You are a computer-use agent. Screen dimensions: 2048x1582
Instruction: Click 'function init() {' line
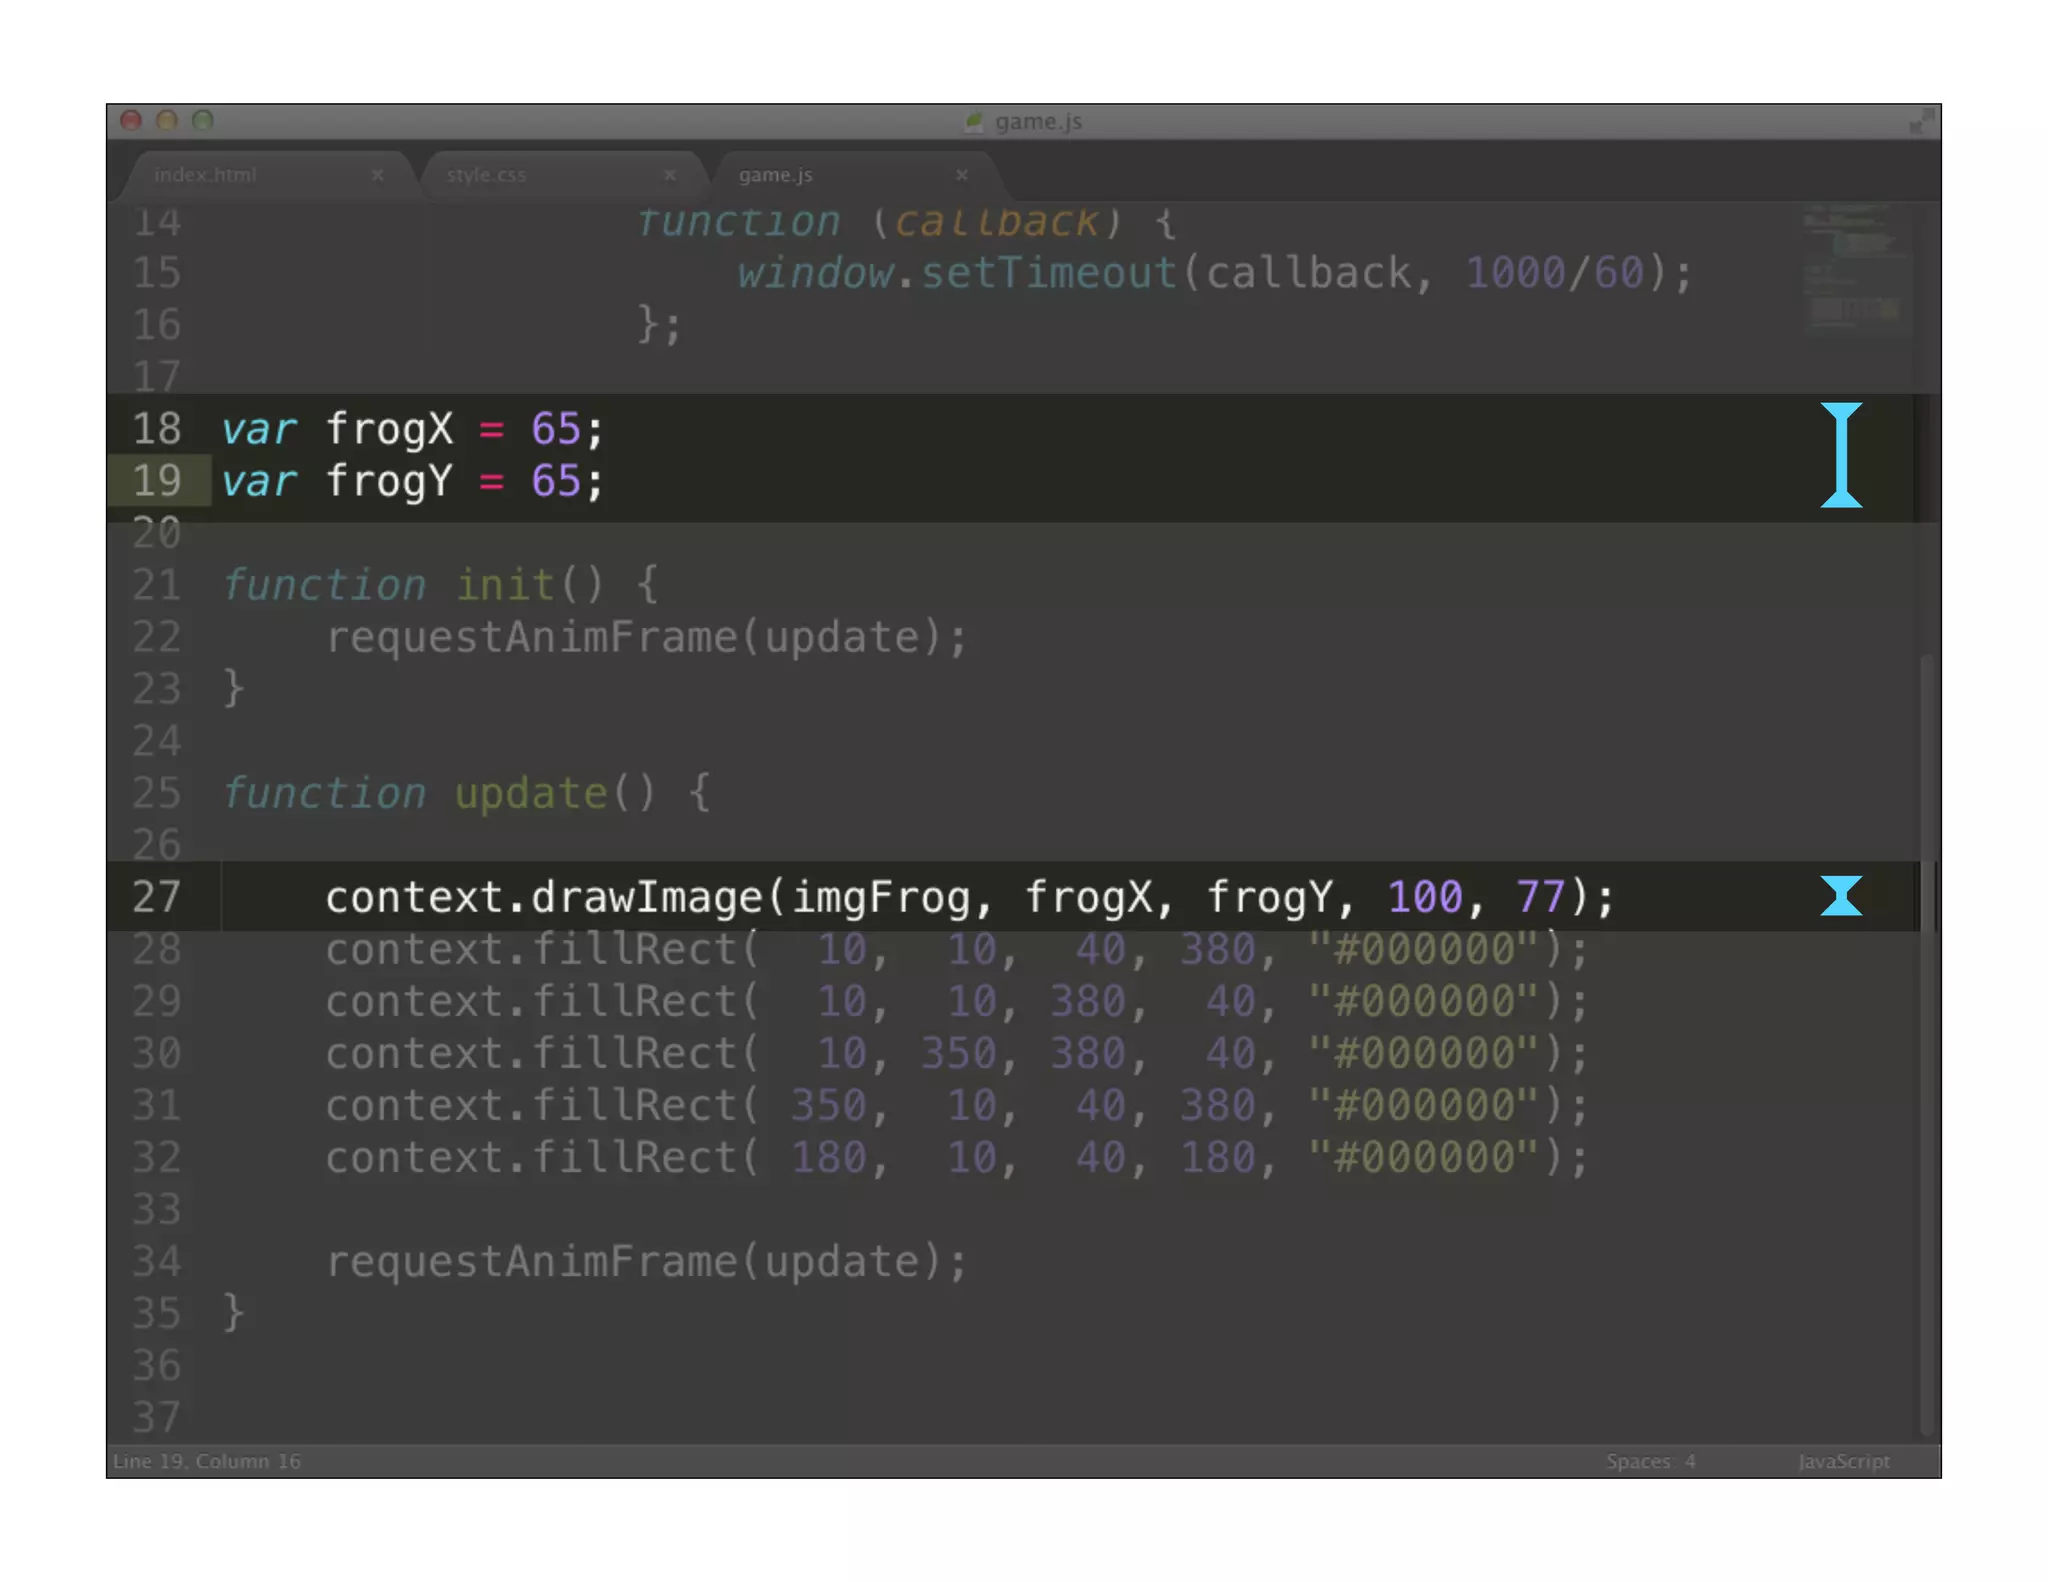point(440,585)
